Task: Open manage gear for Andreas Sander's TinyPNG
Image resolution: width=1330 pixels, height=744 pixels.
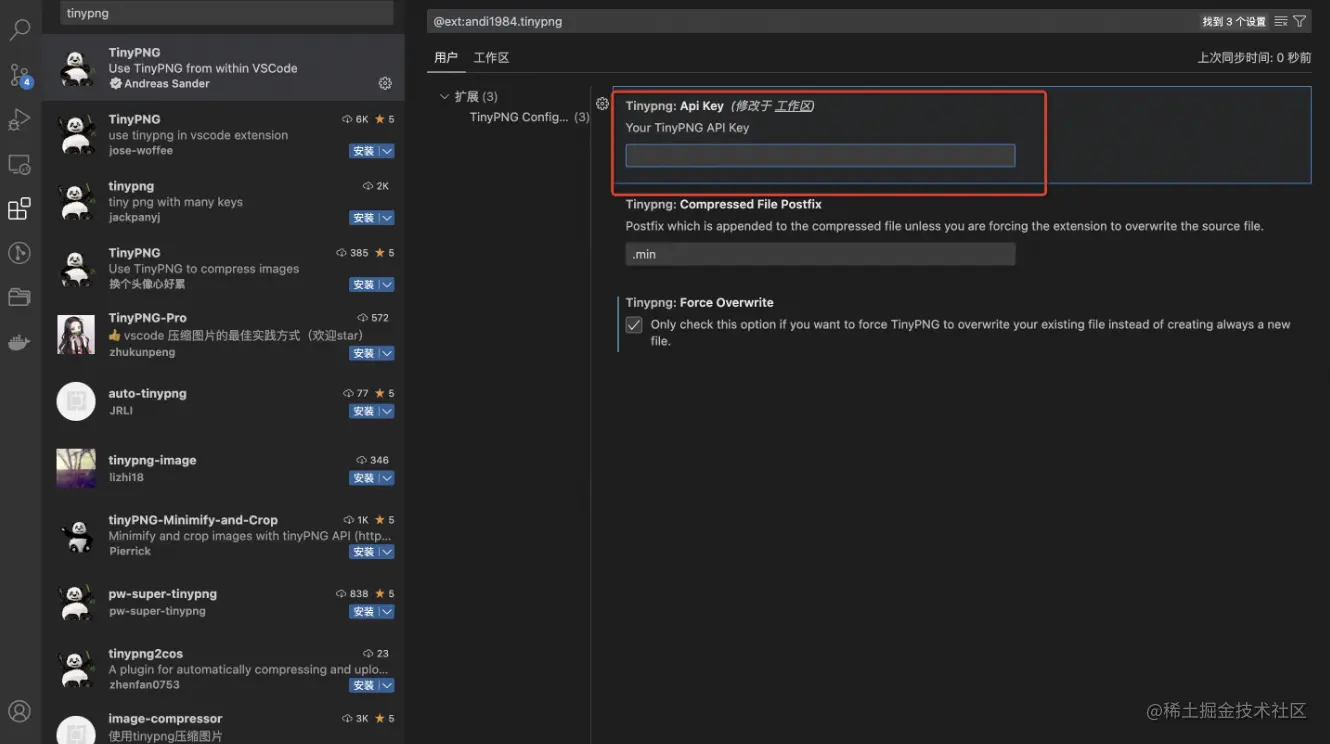Action: pos(385,83)
